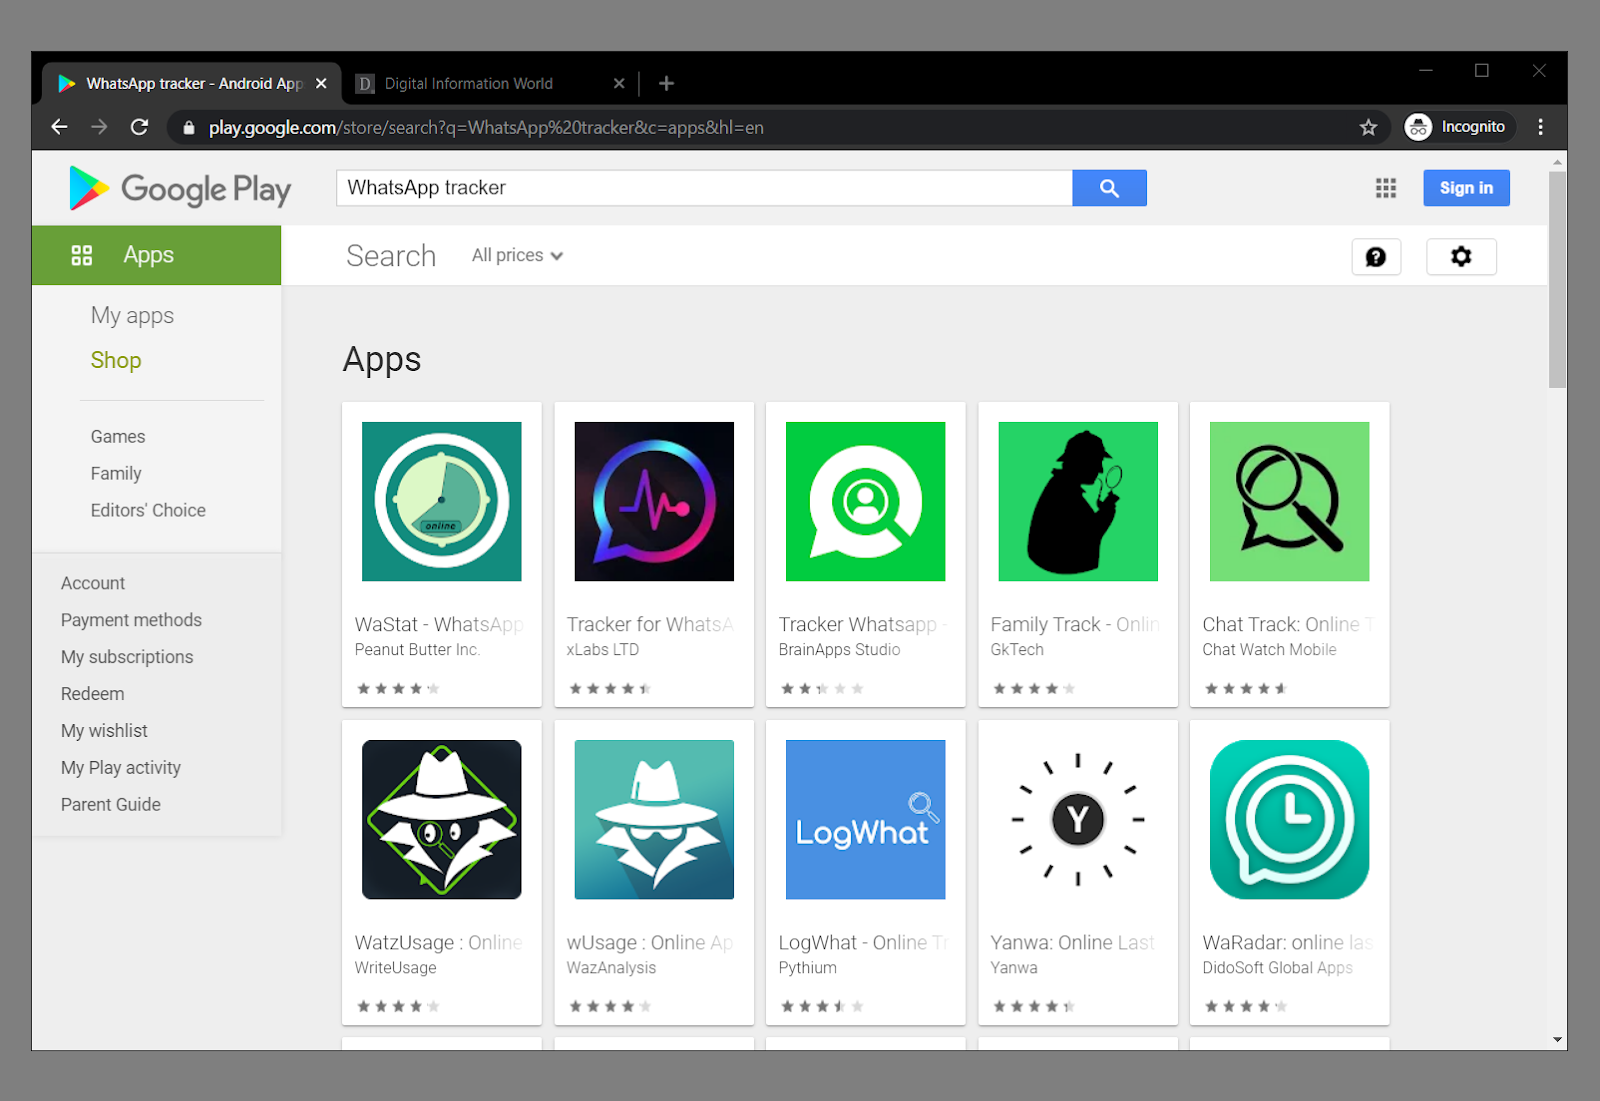
Task: Expand the All prices filter dropdown
Action: click(x=517, y=256)
